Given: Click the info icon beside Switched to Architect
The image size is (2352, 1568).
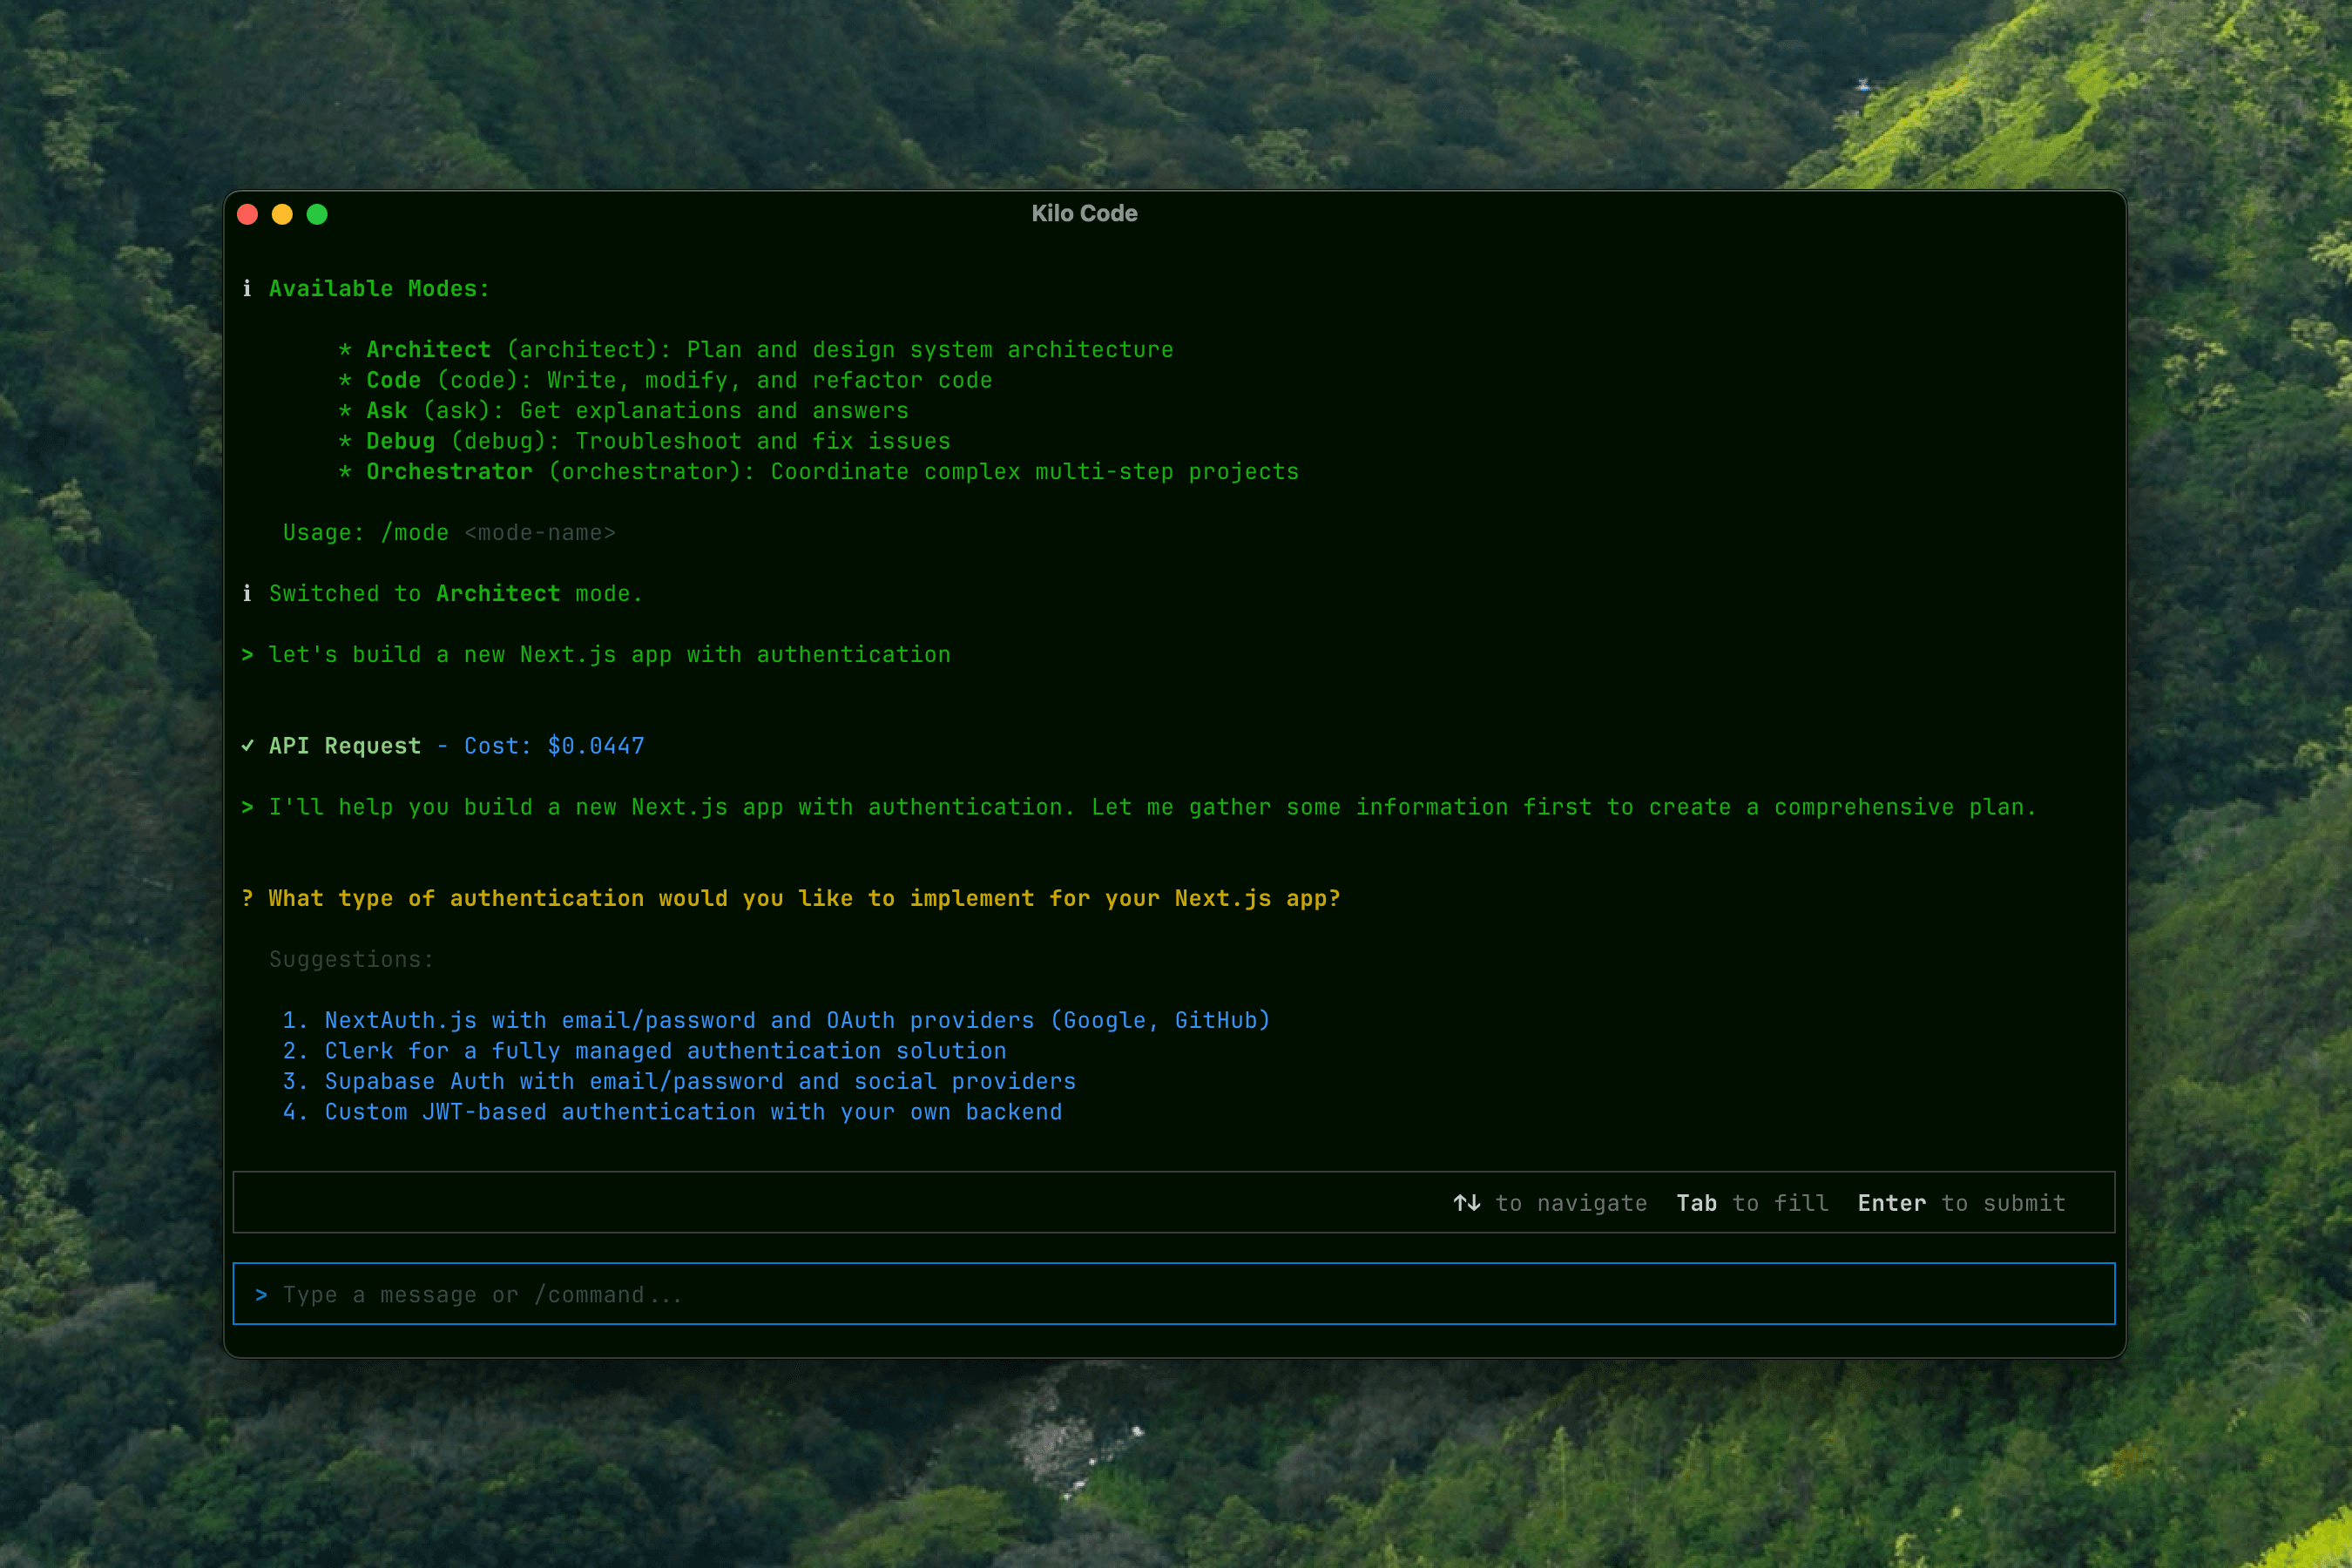Looking at the screenshot, I should (248, 593).
